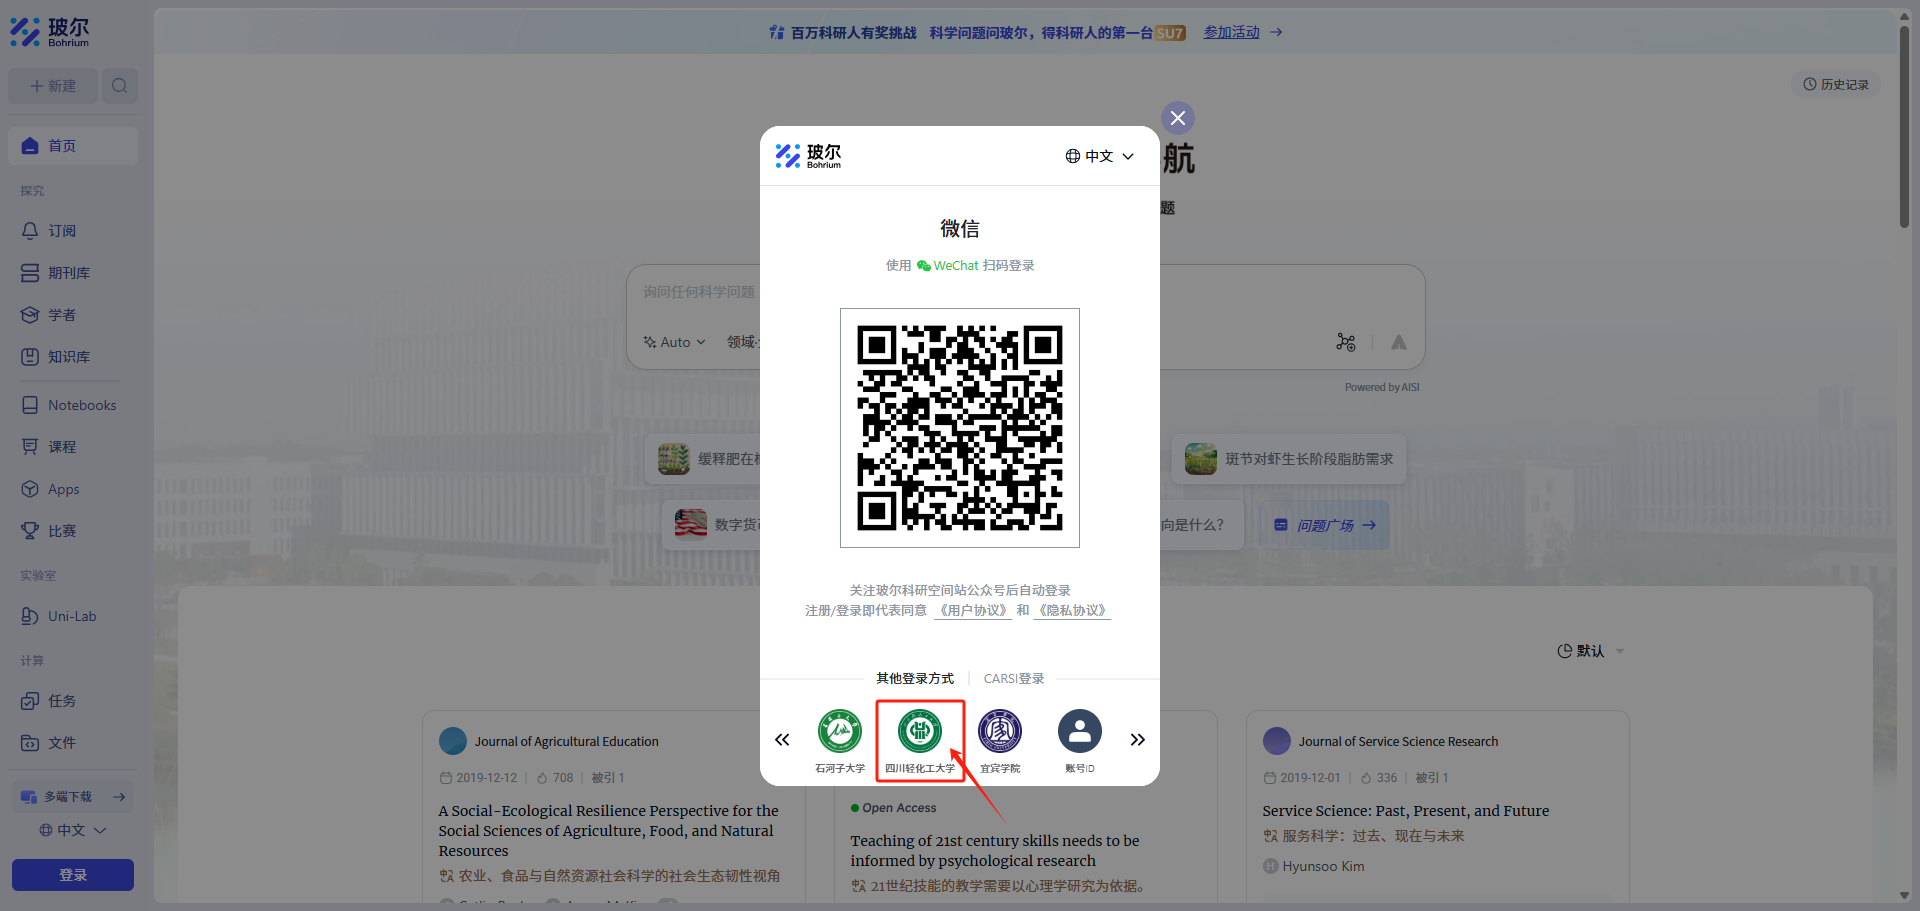The height and width of the screenshot is (911, 1920).
Task: Show previous login options with left chevrons
Action: pyautogui.click(x=782, y=740)
